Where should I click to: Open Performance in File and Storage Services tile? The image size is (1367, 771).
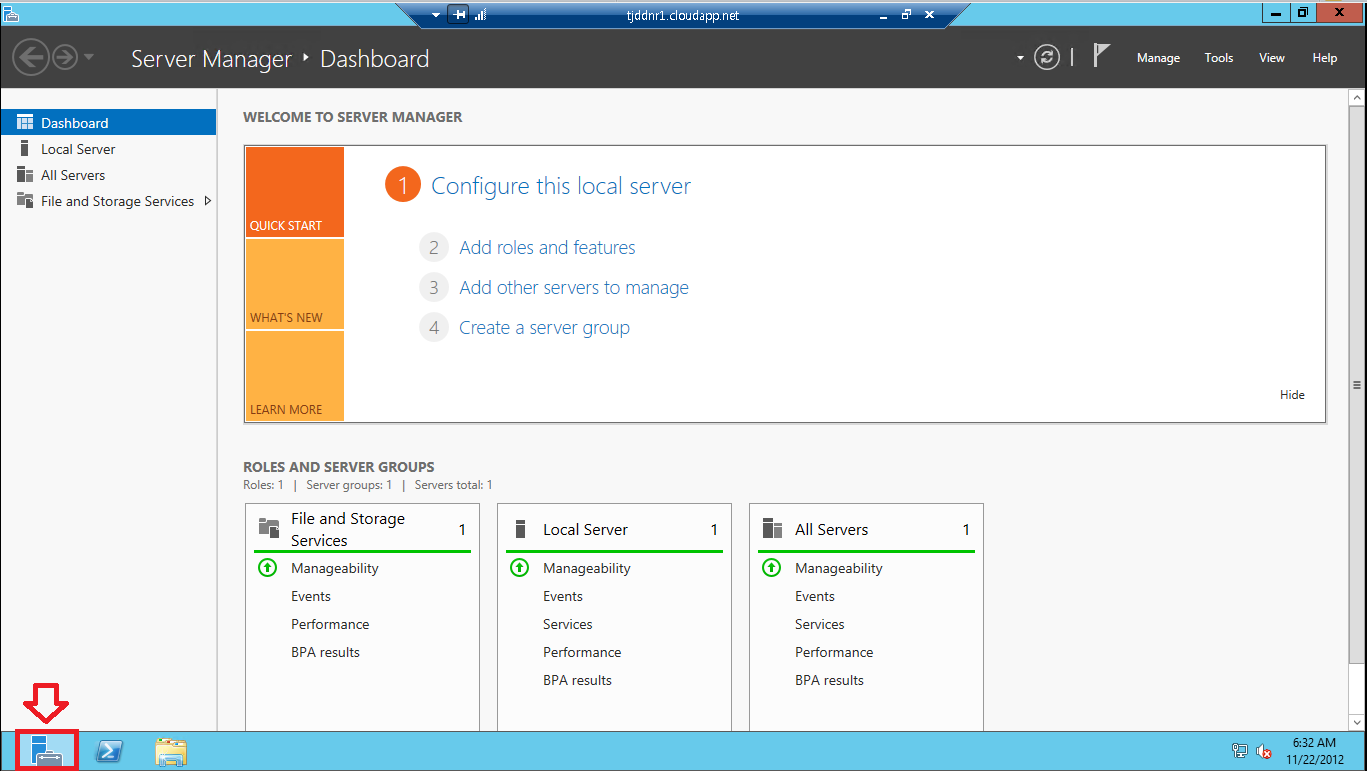[330, 624]
